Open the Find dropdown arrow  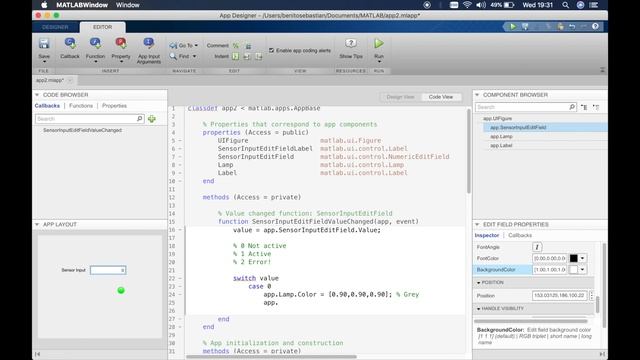coord(194,56)
